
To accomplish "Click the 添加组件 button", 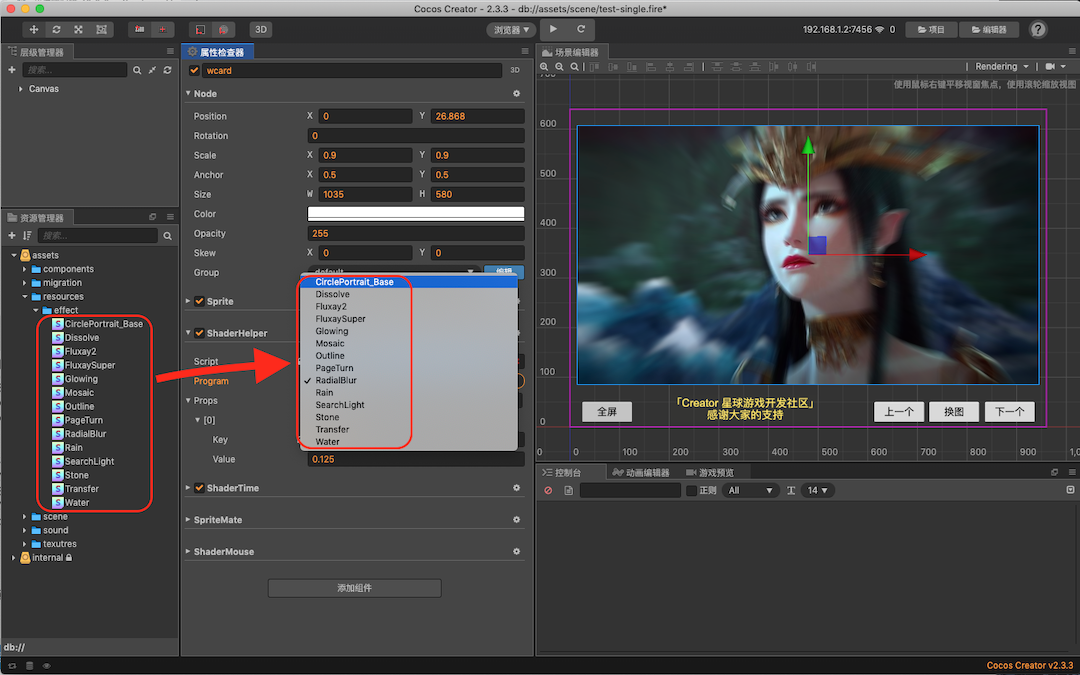I will point(354,588).
